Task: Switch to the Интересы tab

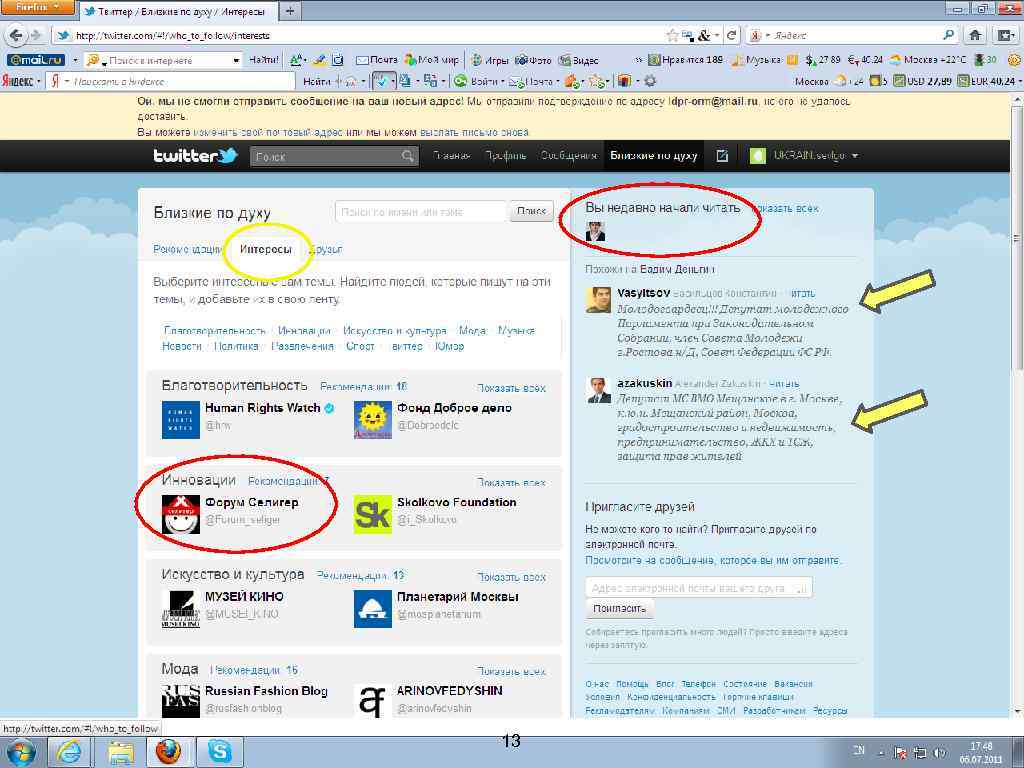Action: point(266,249)
